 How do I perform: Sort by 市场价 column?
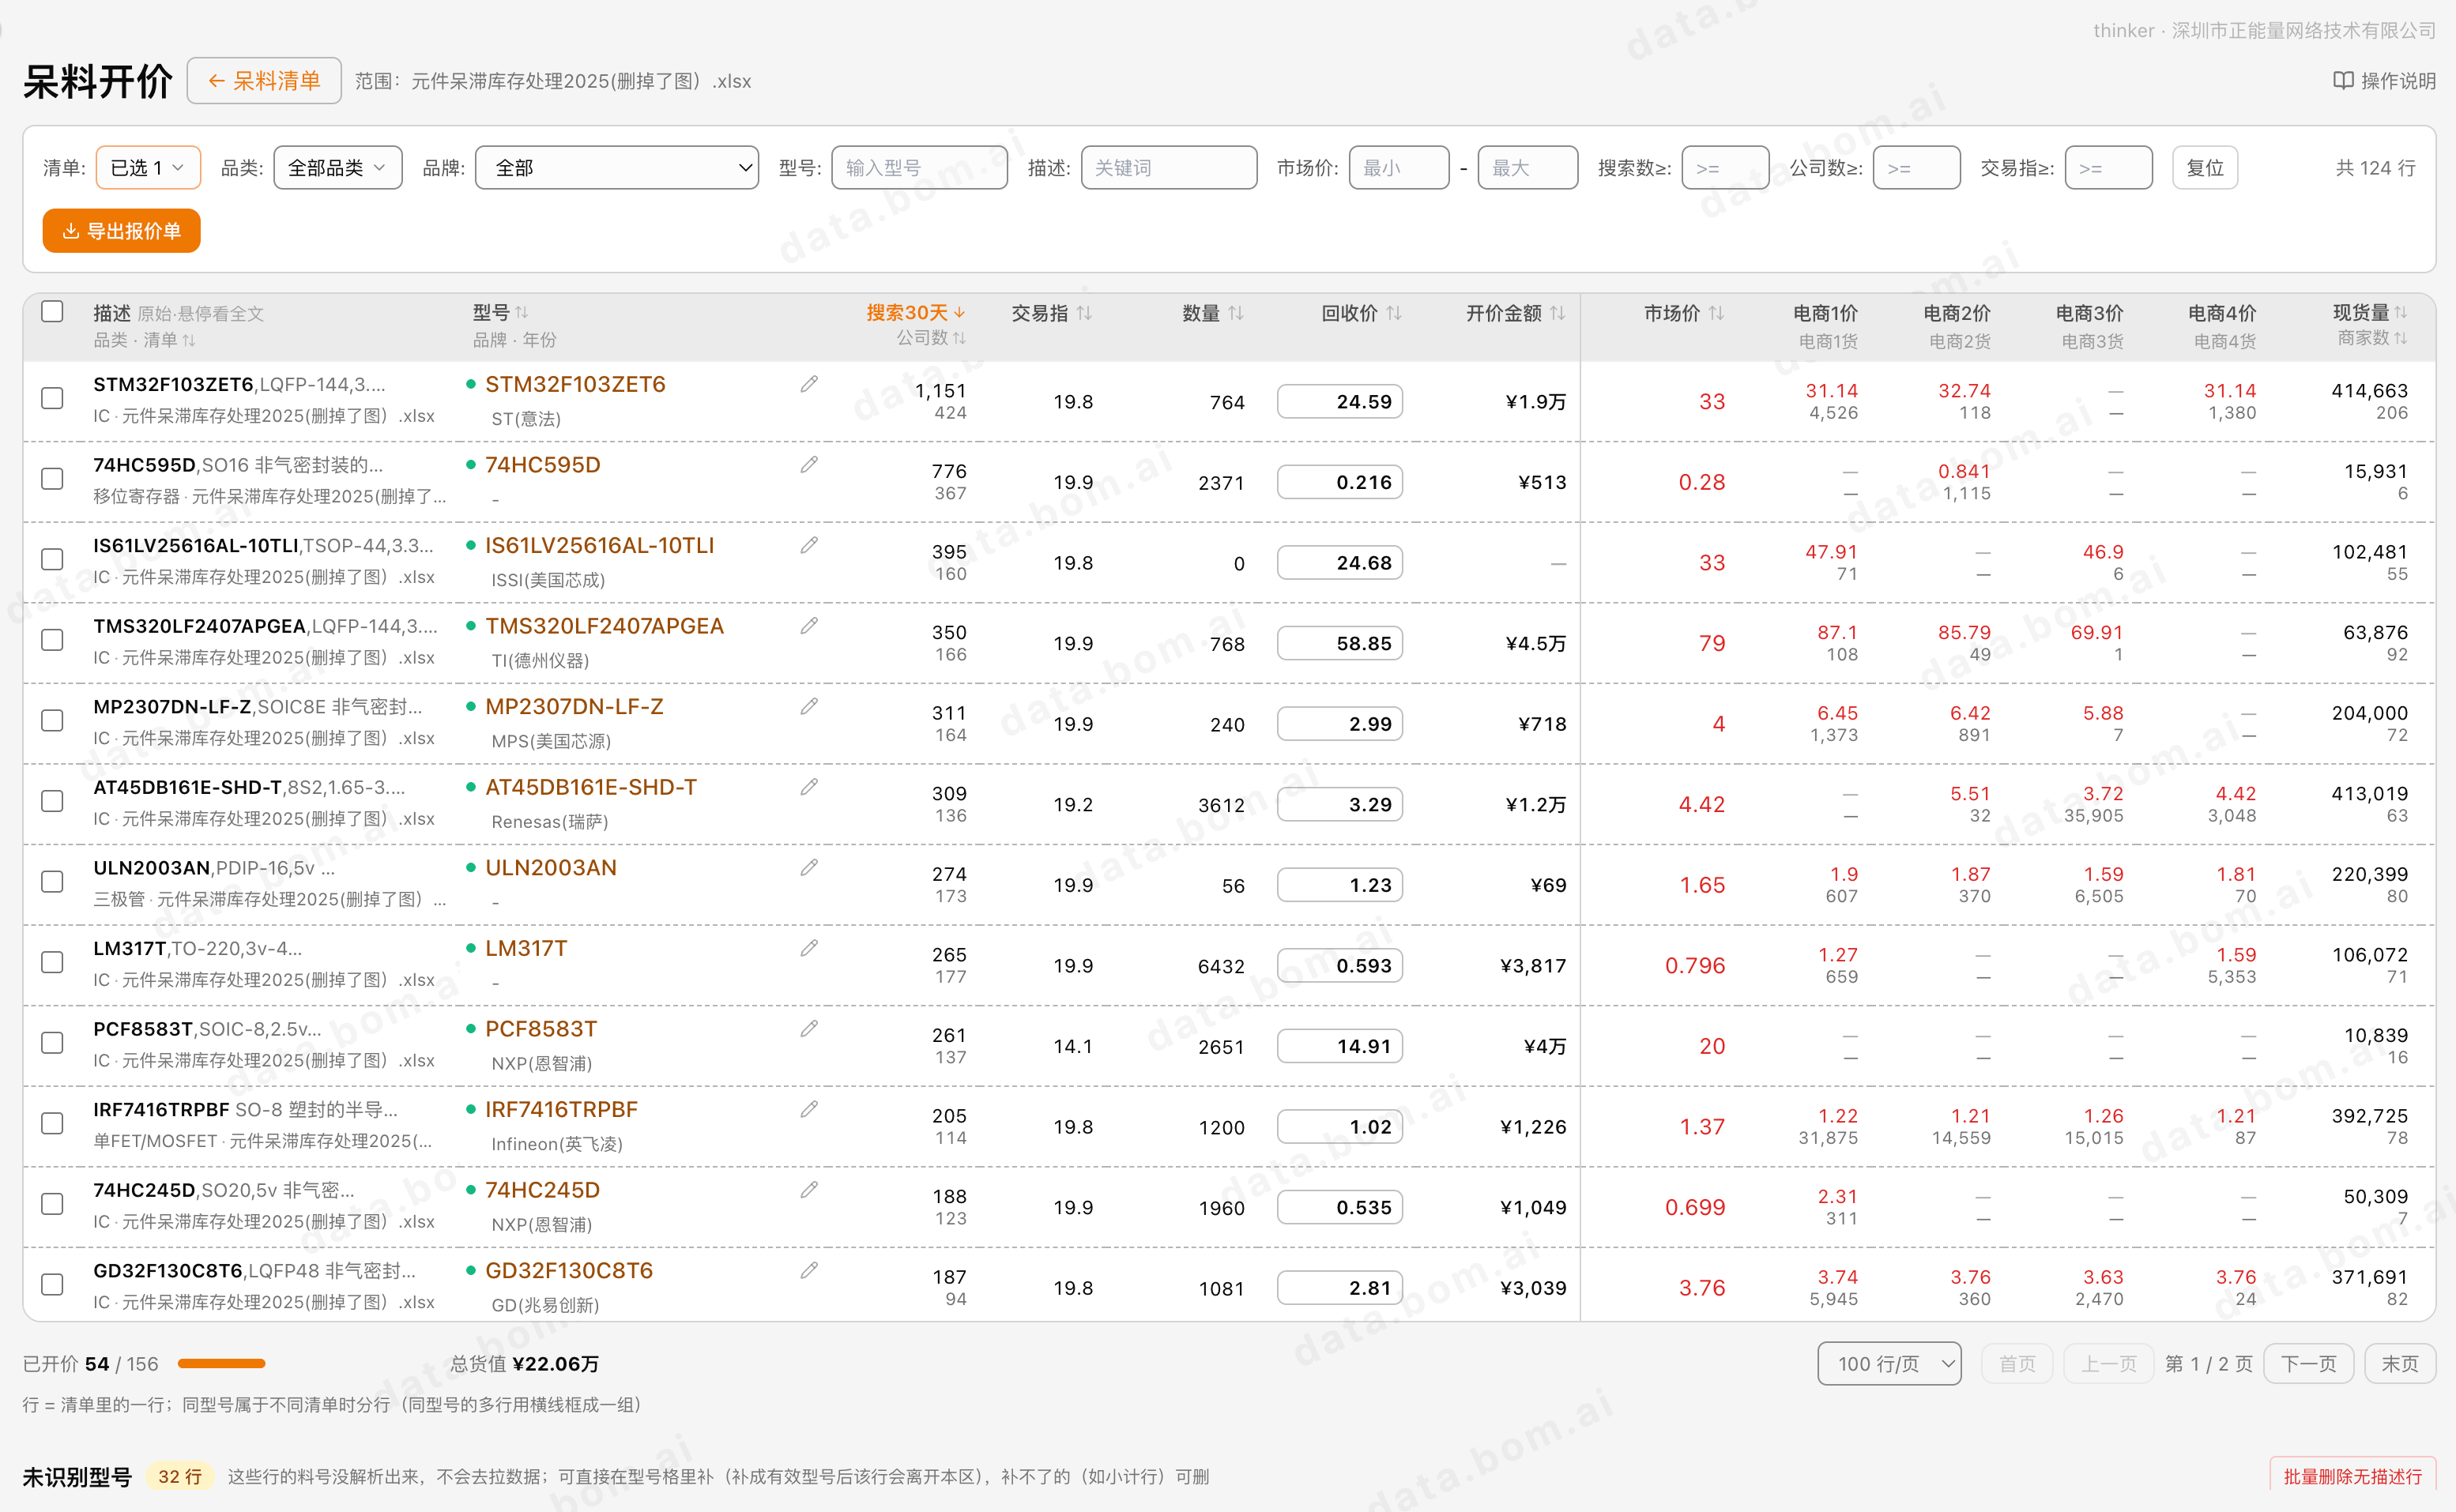click(1684, 313)
